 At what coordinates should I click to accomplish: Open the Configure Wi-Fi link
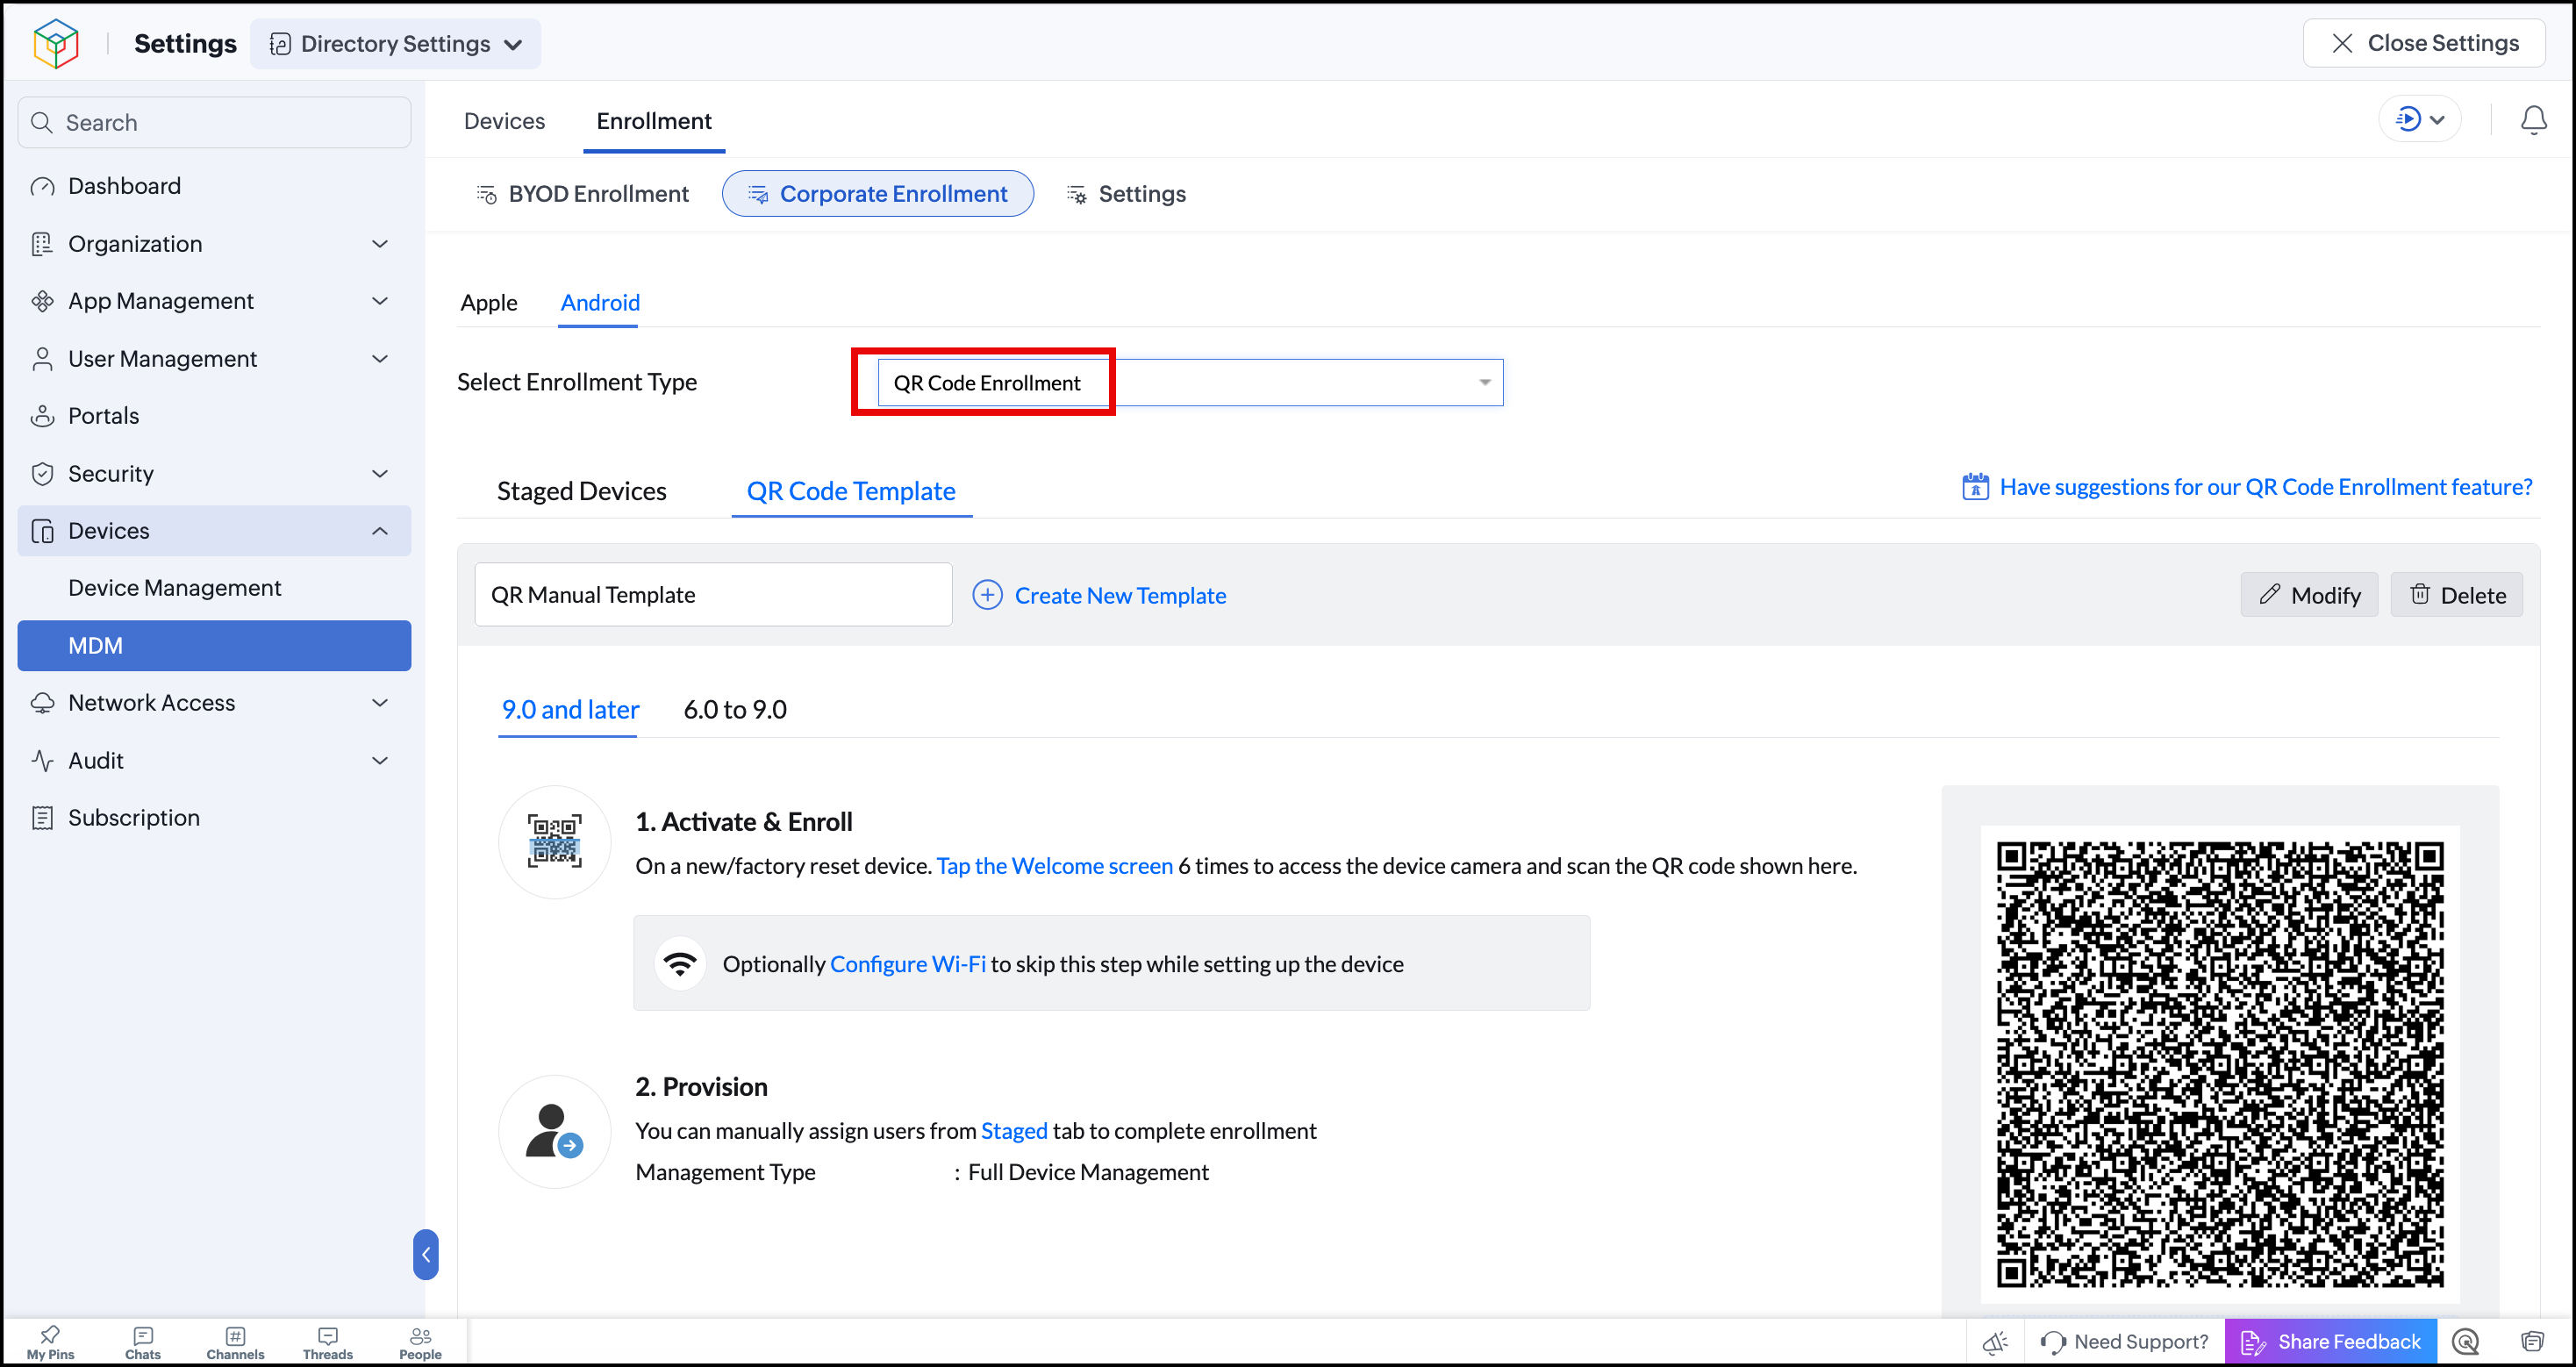[908, 964]
